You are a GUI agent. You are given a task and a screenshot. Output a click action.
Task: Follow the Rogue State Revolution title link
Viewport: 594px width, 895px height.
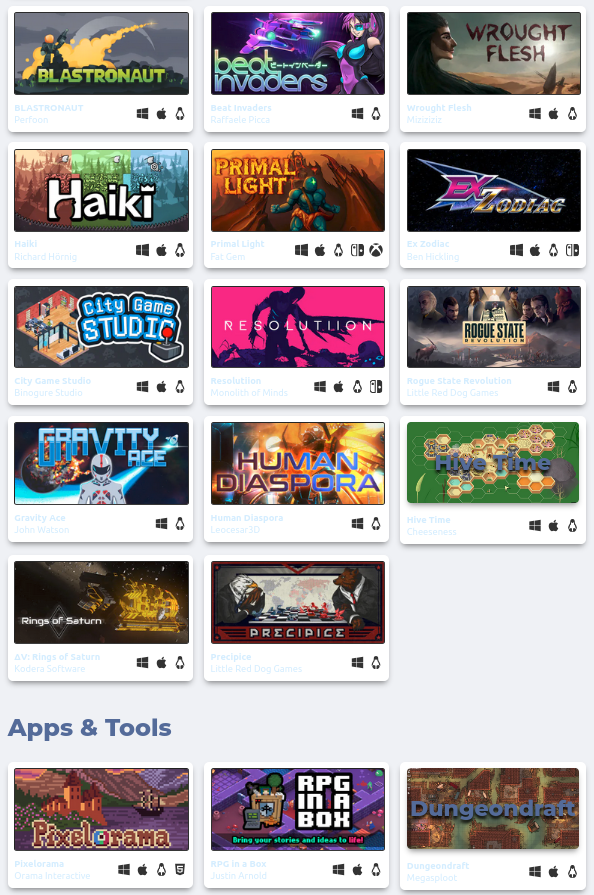(459, 381)
